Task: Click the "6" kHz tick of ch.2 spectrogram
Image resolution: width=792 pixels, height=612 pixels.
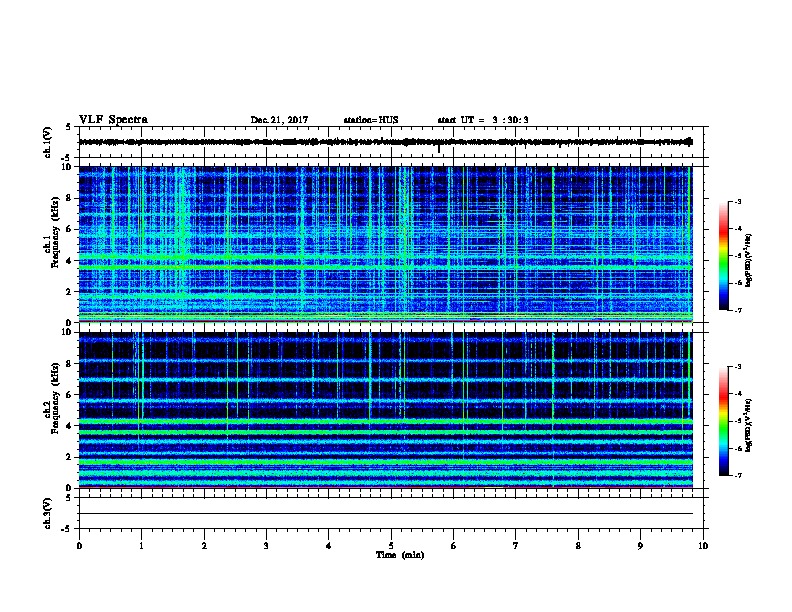Action: [x=69, y=395]
